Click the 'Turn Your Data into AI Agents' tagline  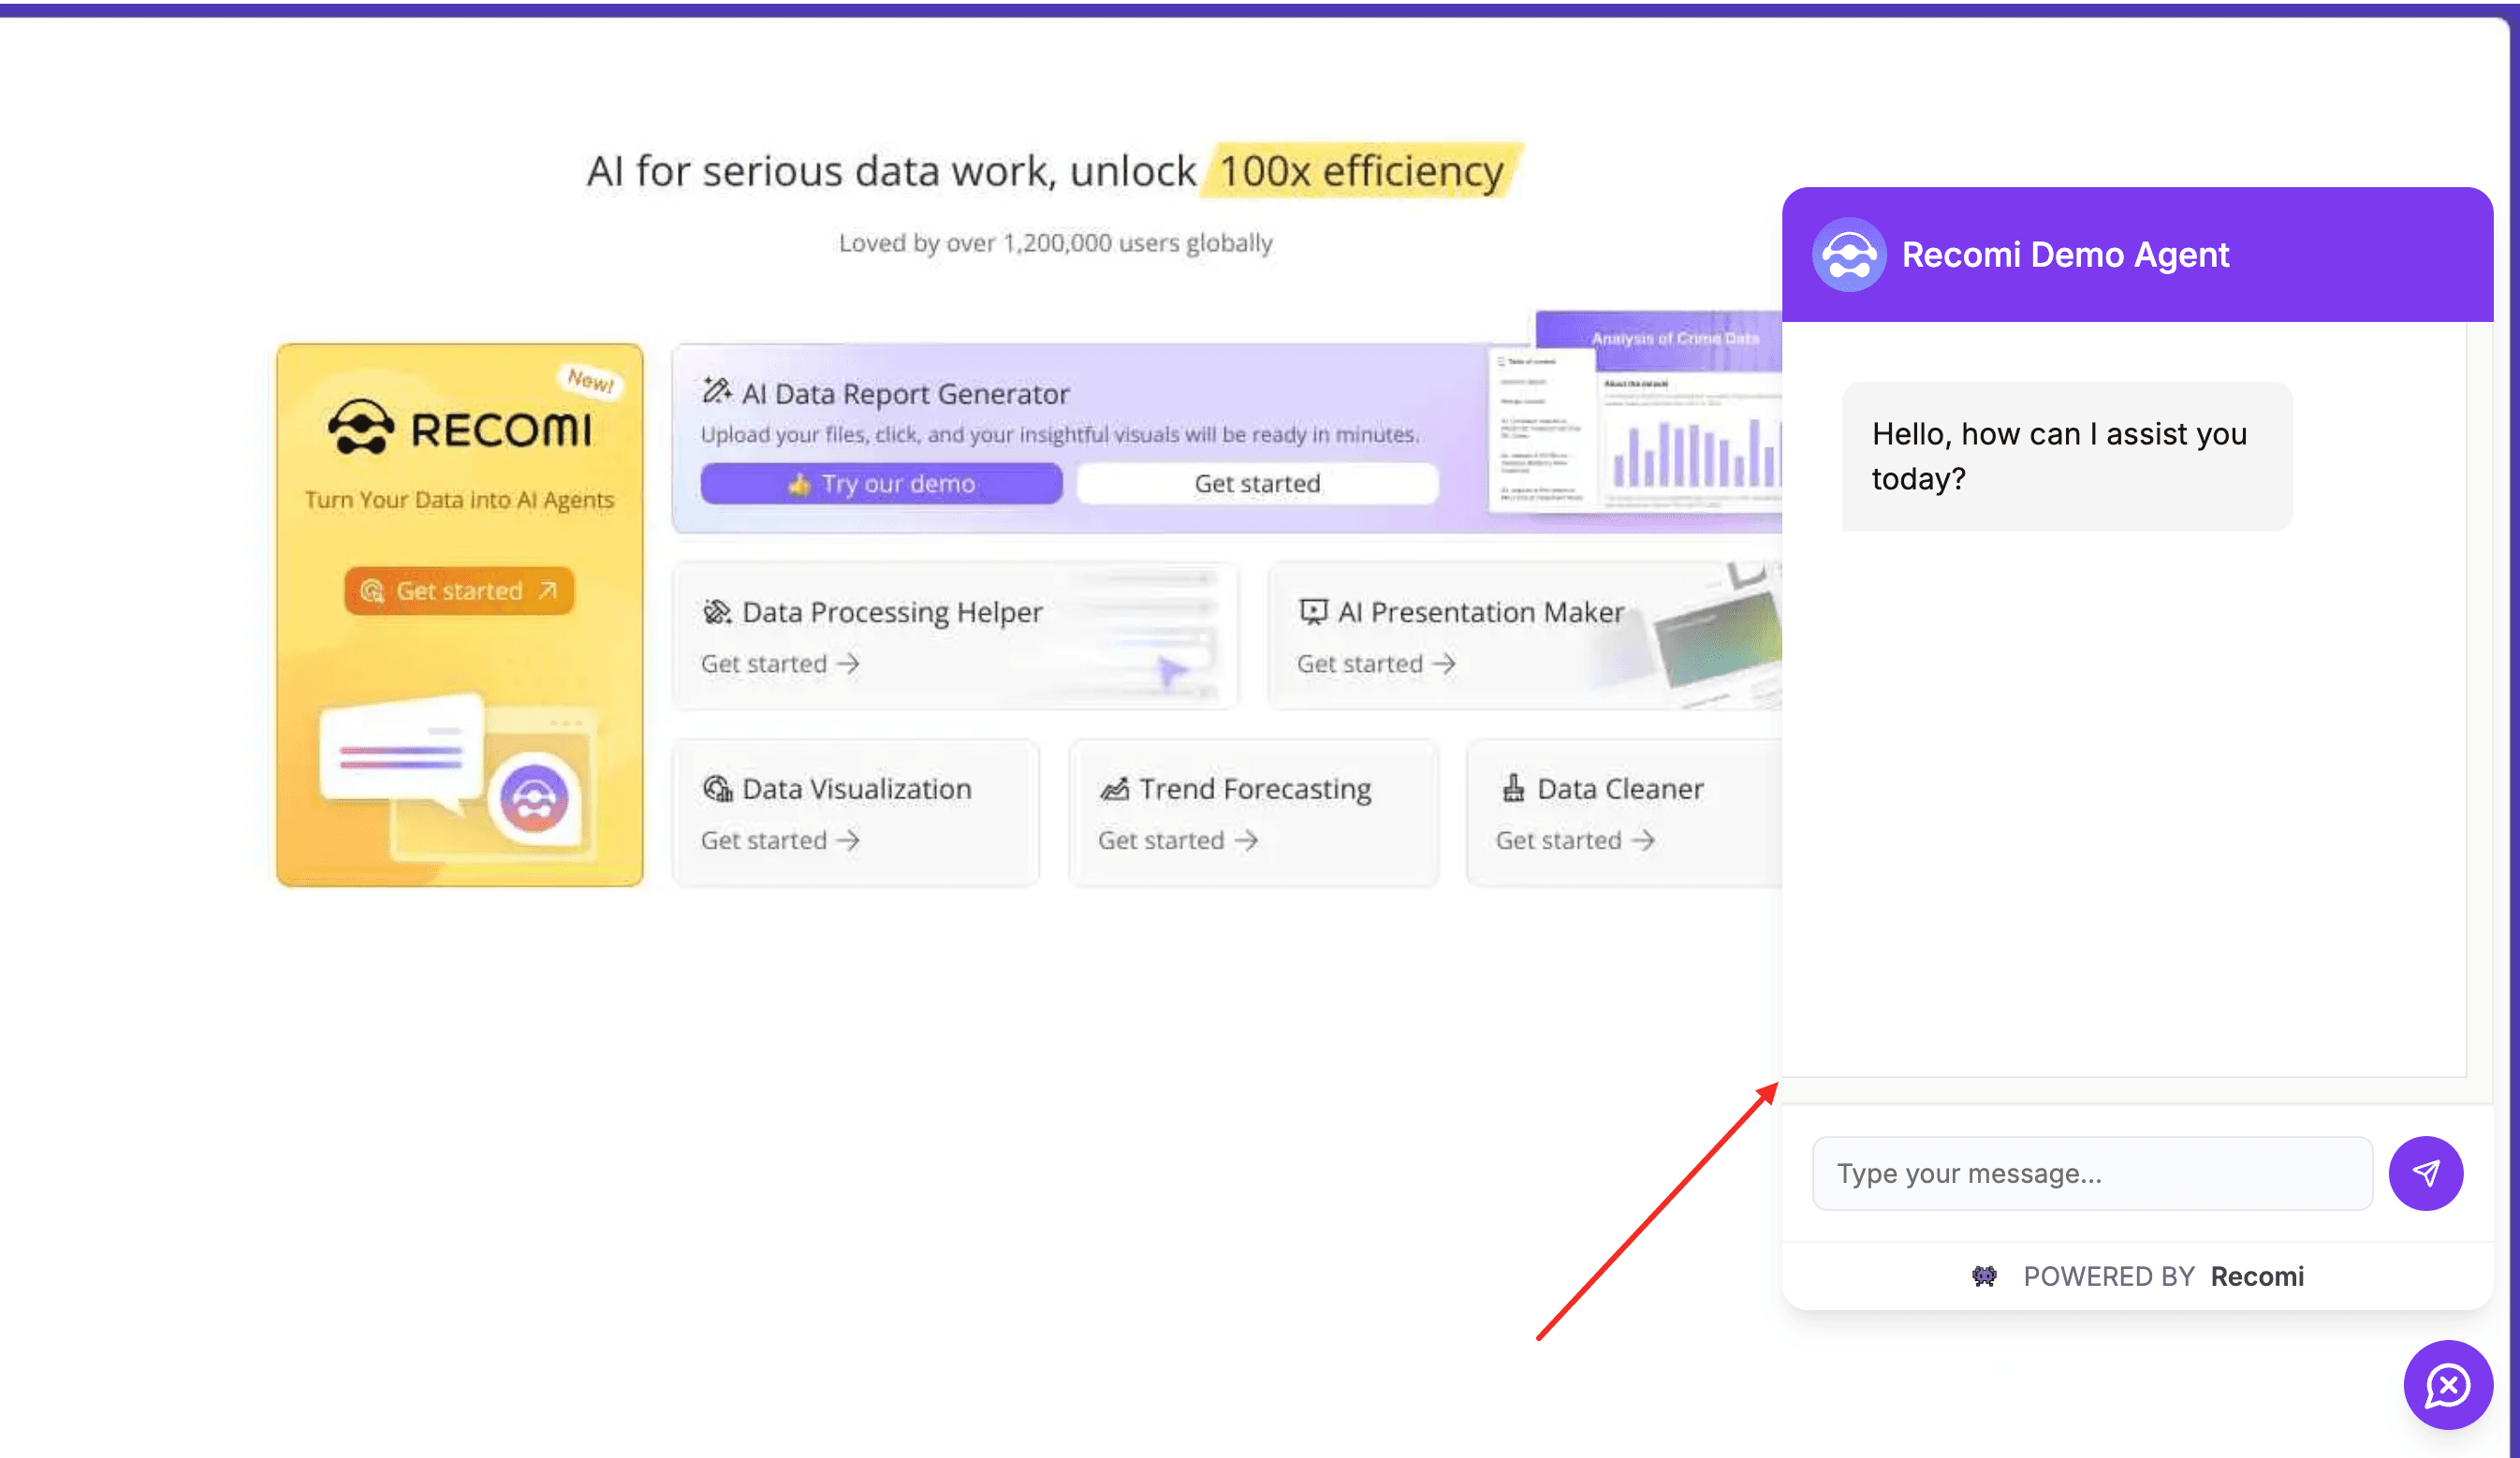point(459,499)
